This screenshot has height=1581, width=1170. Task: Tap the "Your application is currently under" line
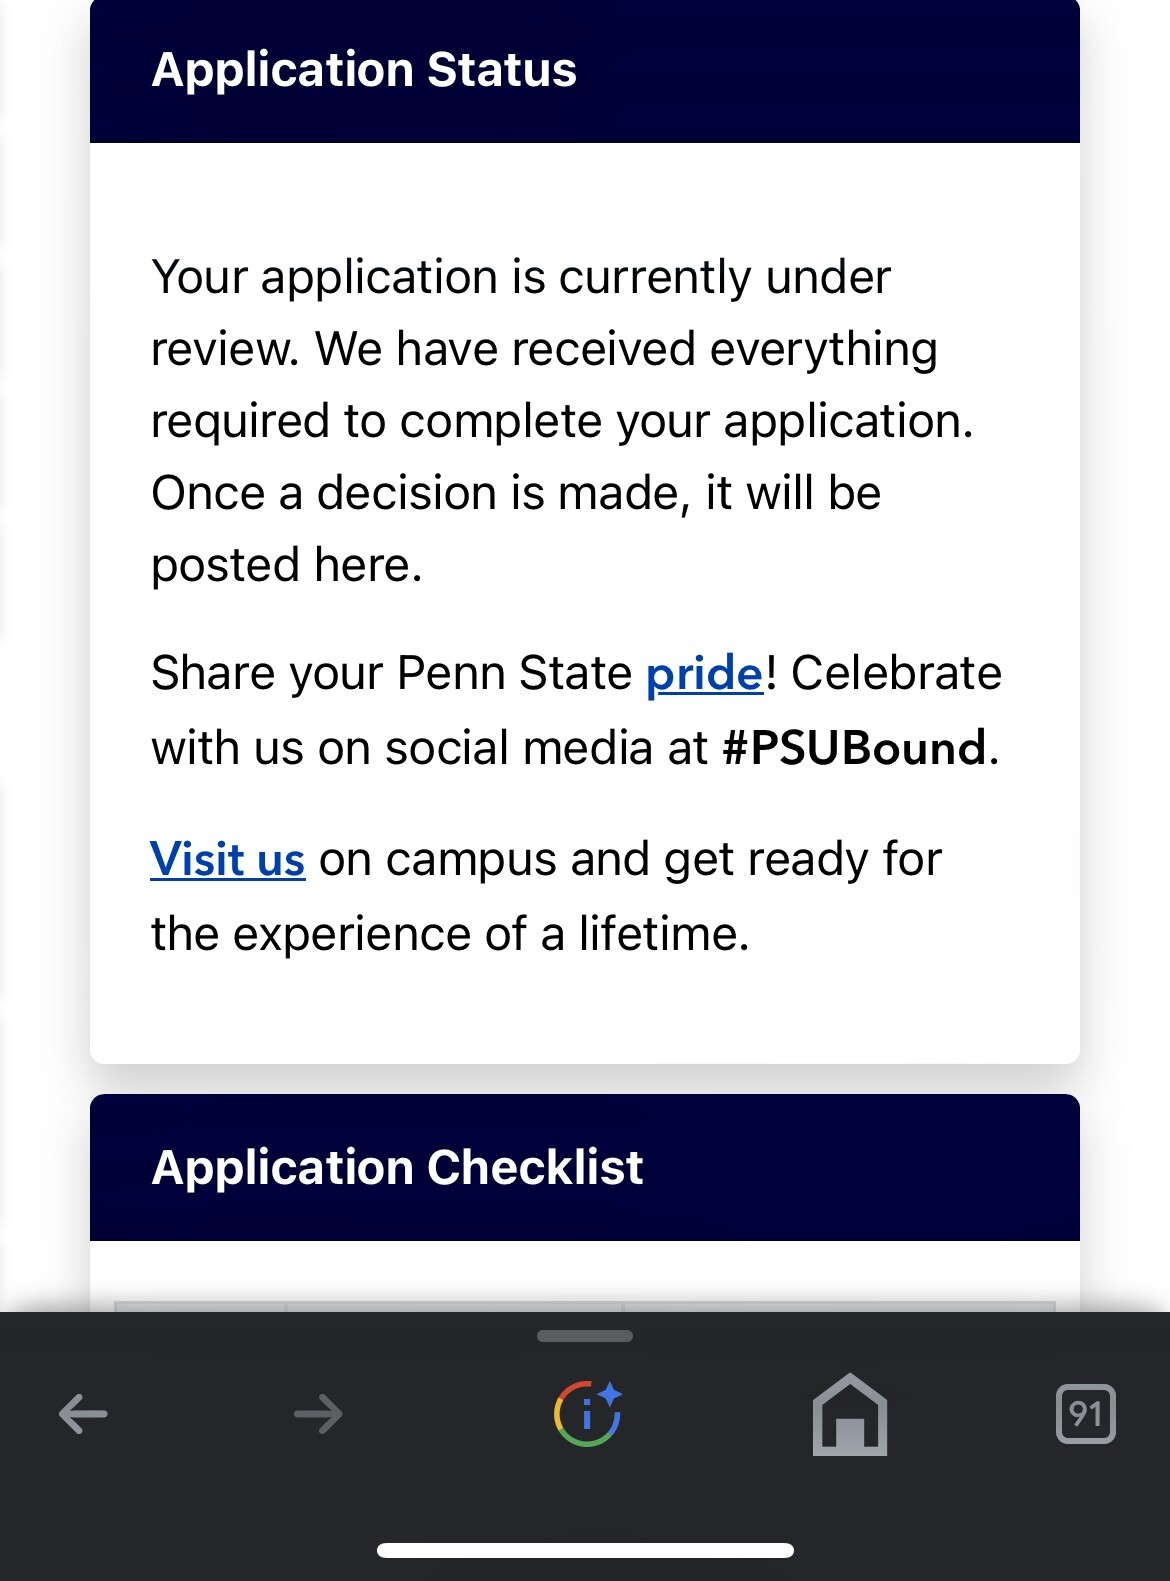[x=521, y=277]
